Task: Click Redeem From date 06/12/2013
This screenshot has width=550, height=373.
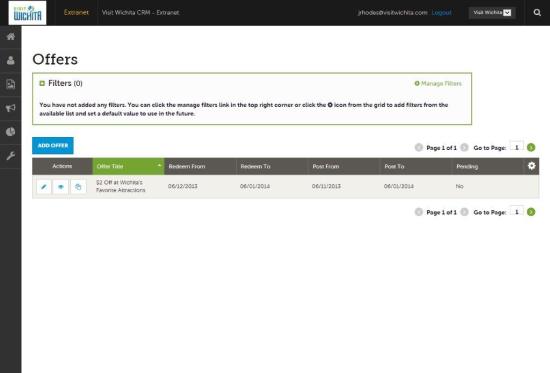Action: [x=183, y=186]
